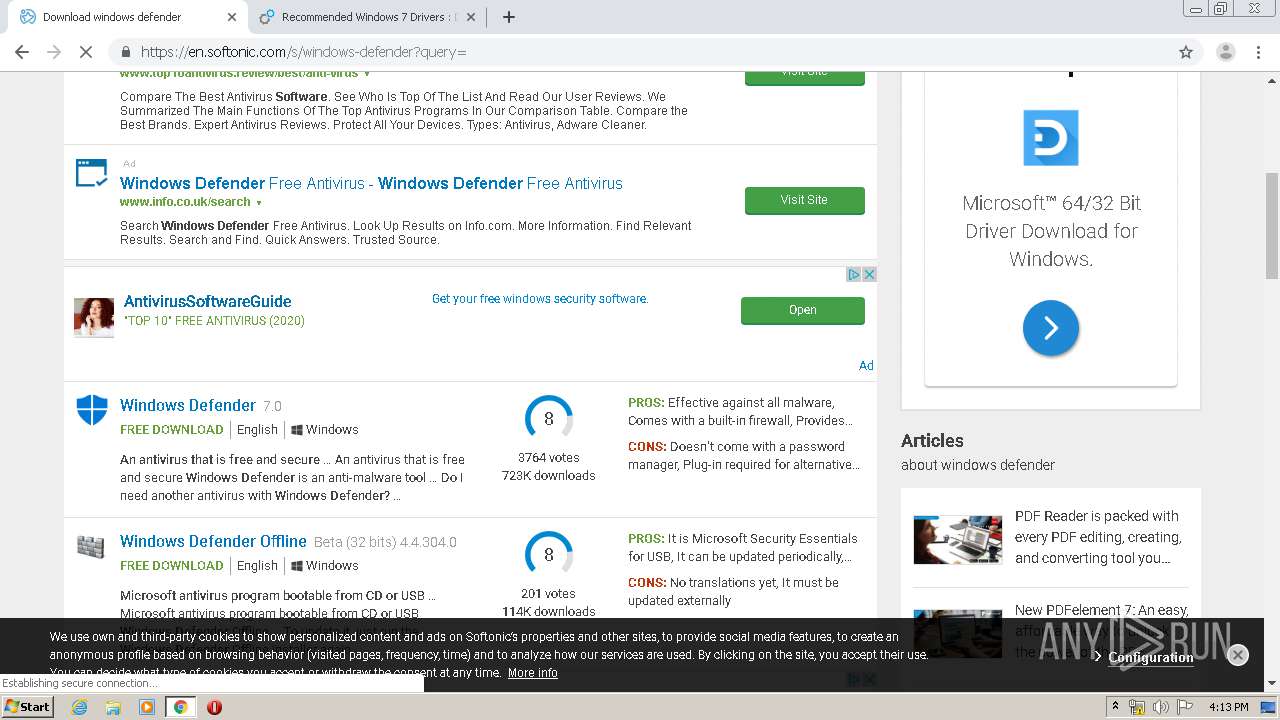This screenshot has height=720, width=1280.
Task: Click the Windows Defender Offline wall icon
Action: click(91, 547)
